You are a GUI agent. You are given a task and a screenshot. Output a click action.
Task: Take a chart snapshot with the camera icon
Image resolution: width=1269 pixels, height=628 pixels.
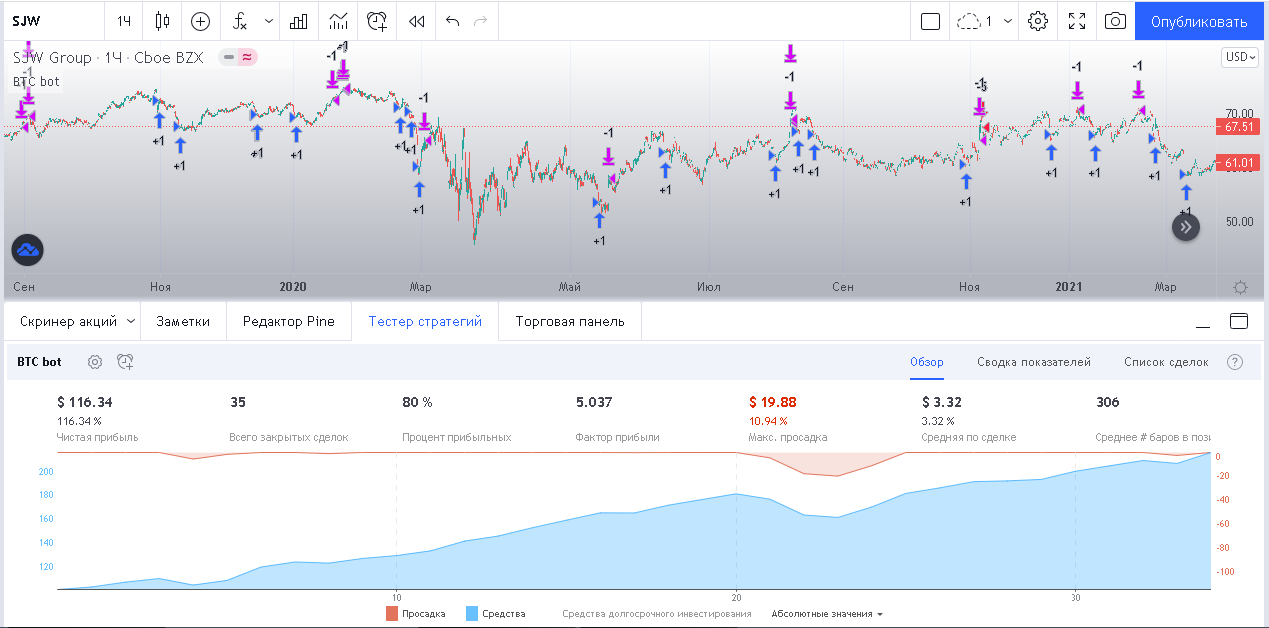click(1115, 21)
